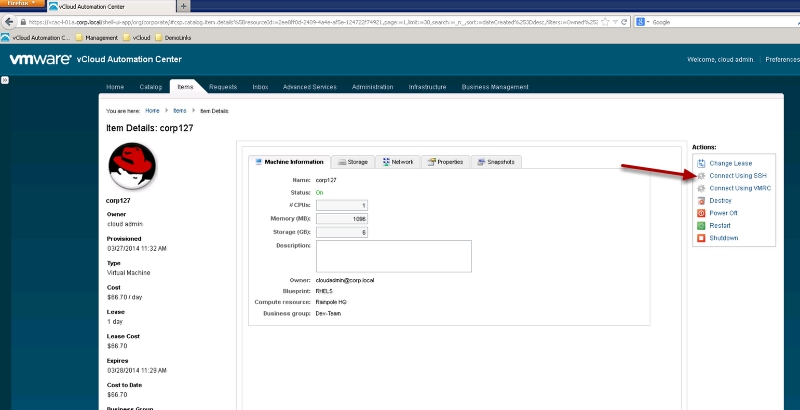
Task: Click the Destroy action icon
Action: [x=701, y=201]
